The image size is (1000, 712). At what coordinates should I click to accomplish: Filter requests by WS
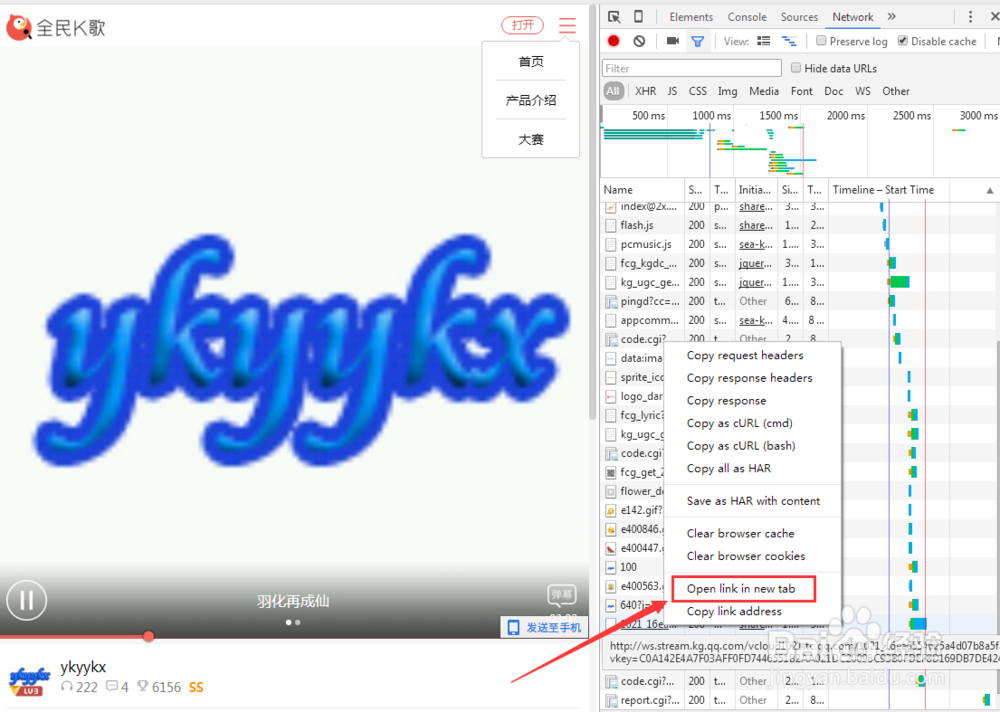pos(863,91)
